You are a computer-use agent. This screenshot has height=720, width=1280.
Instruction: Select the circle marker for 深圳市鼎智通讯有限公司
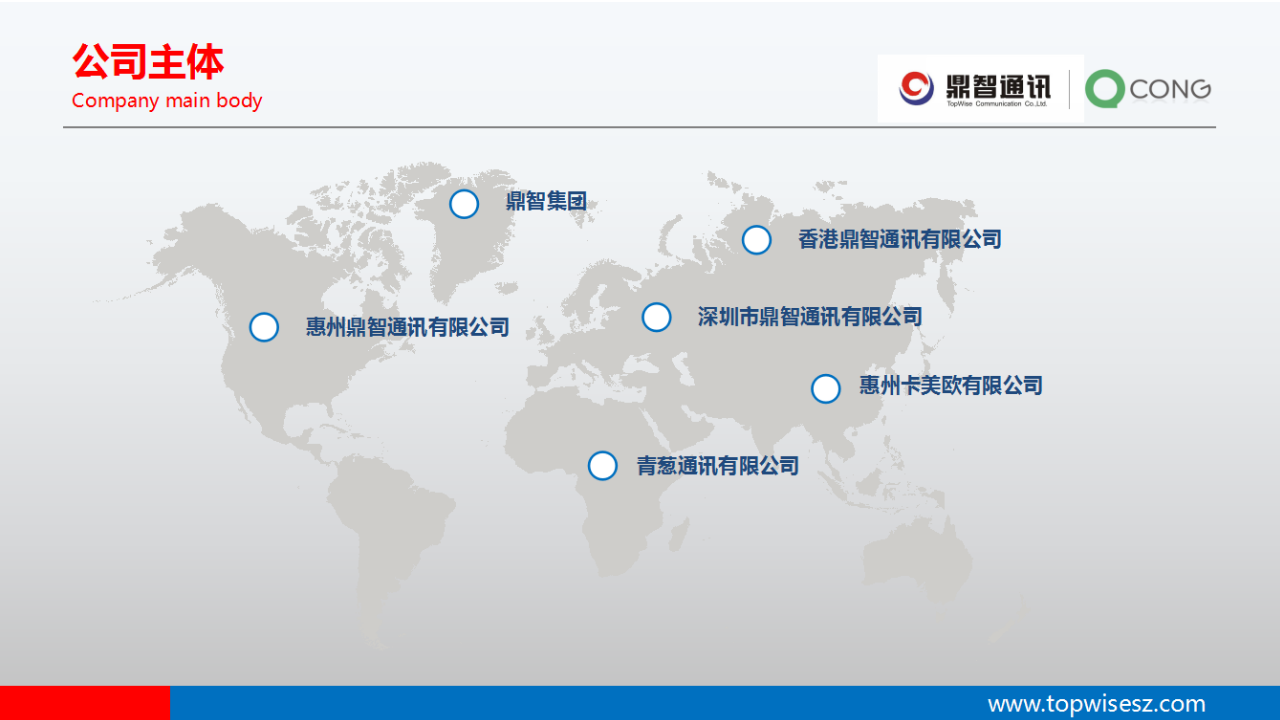tap(656, 317)
